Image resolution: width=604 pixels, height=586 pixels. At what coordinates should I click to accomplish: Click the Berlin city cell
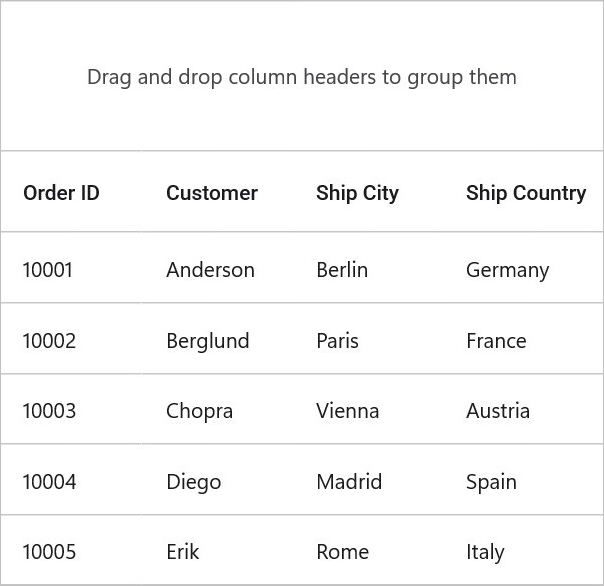tap(342, 270)
